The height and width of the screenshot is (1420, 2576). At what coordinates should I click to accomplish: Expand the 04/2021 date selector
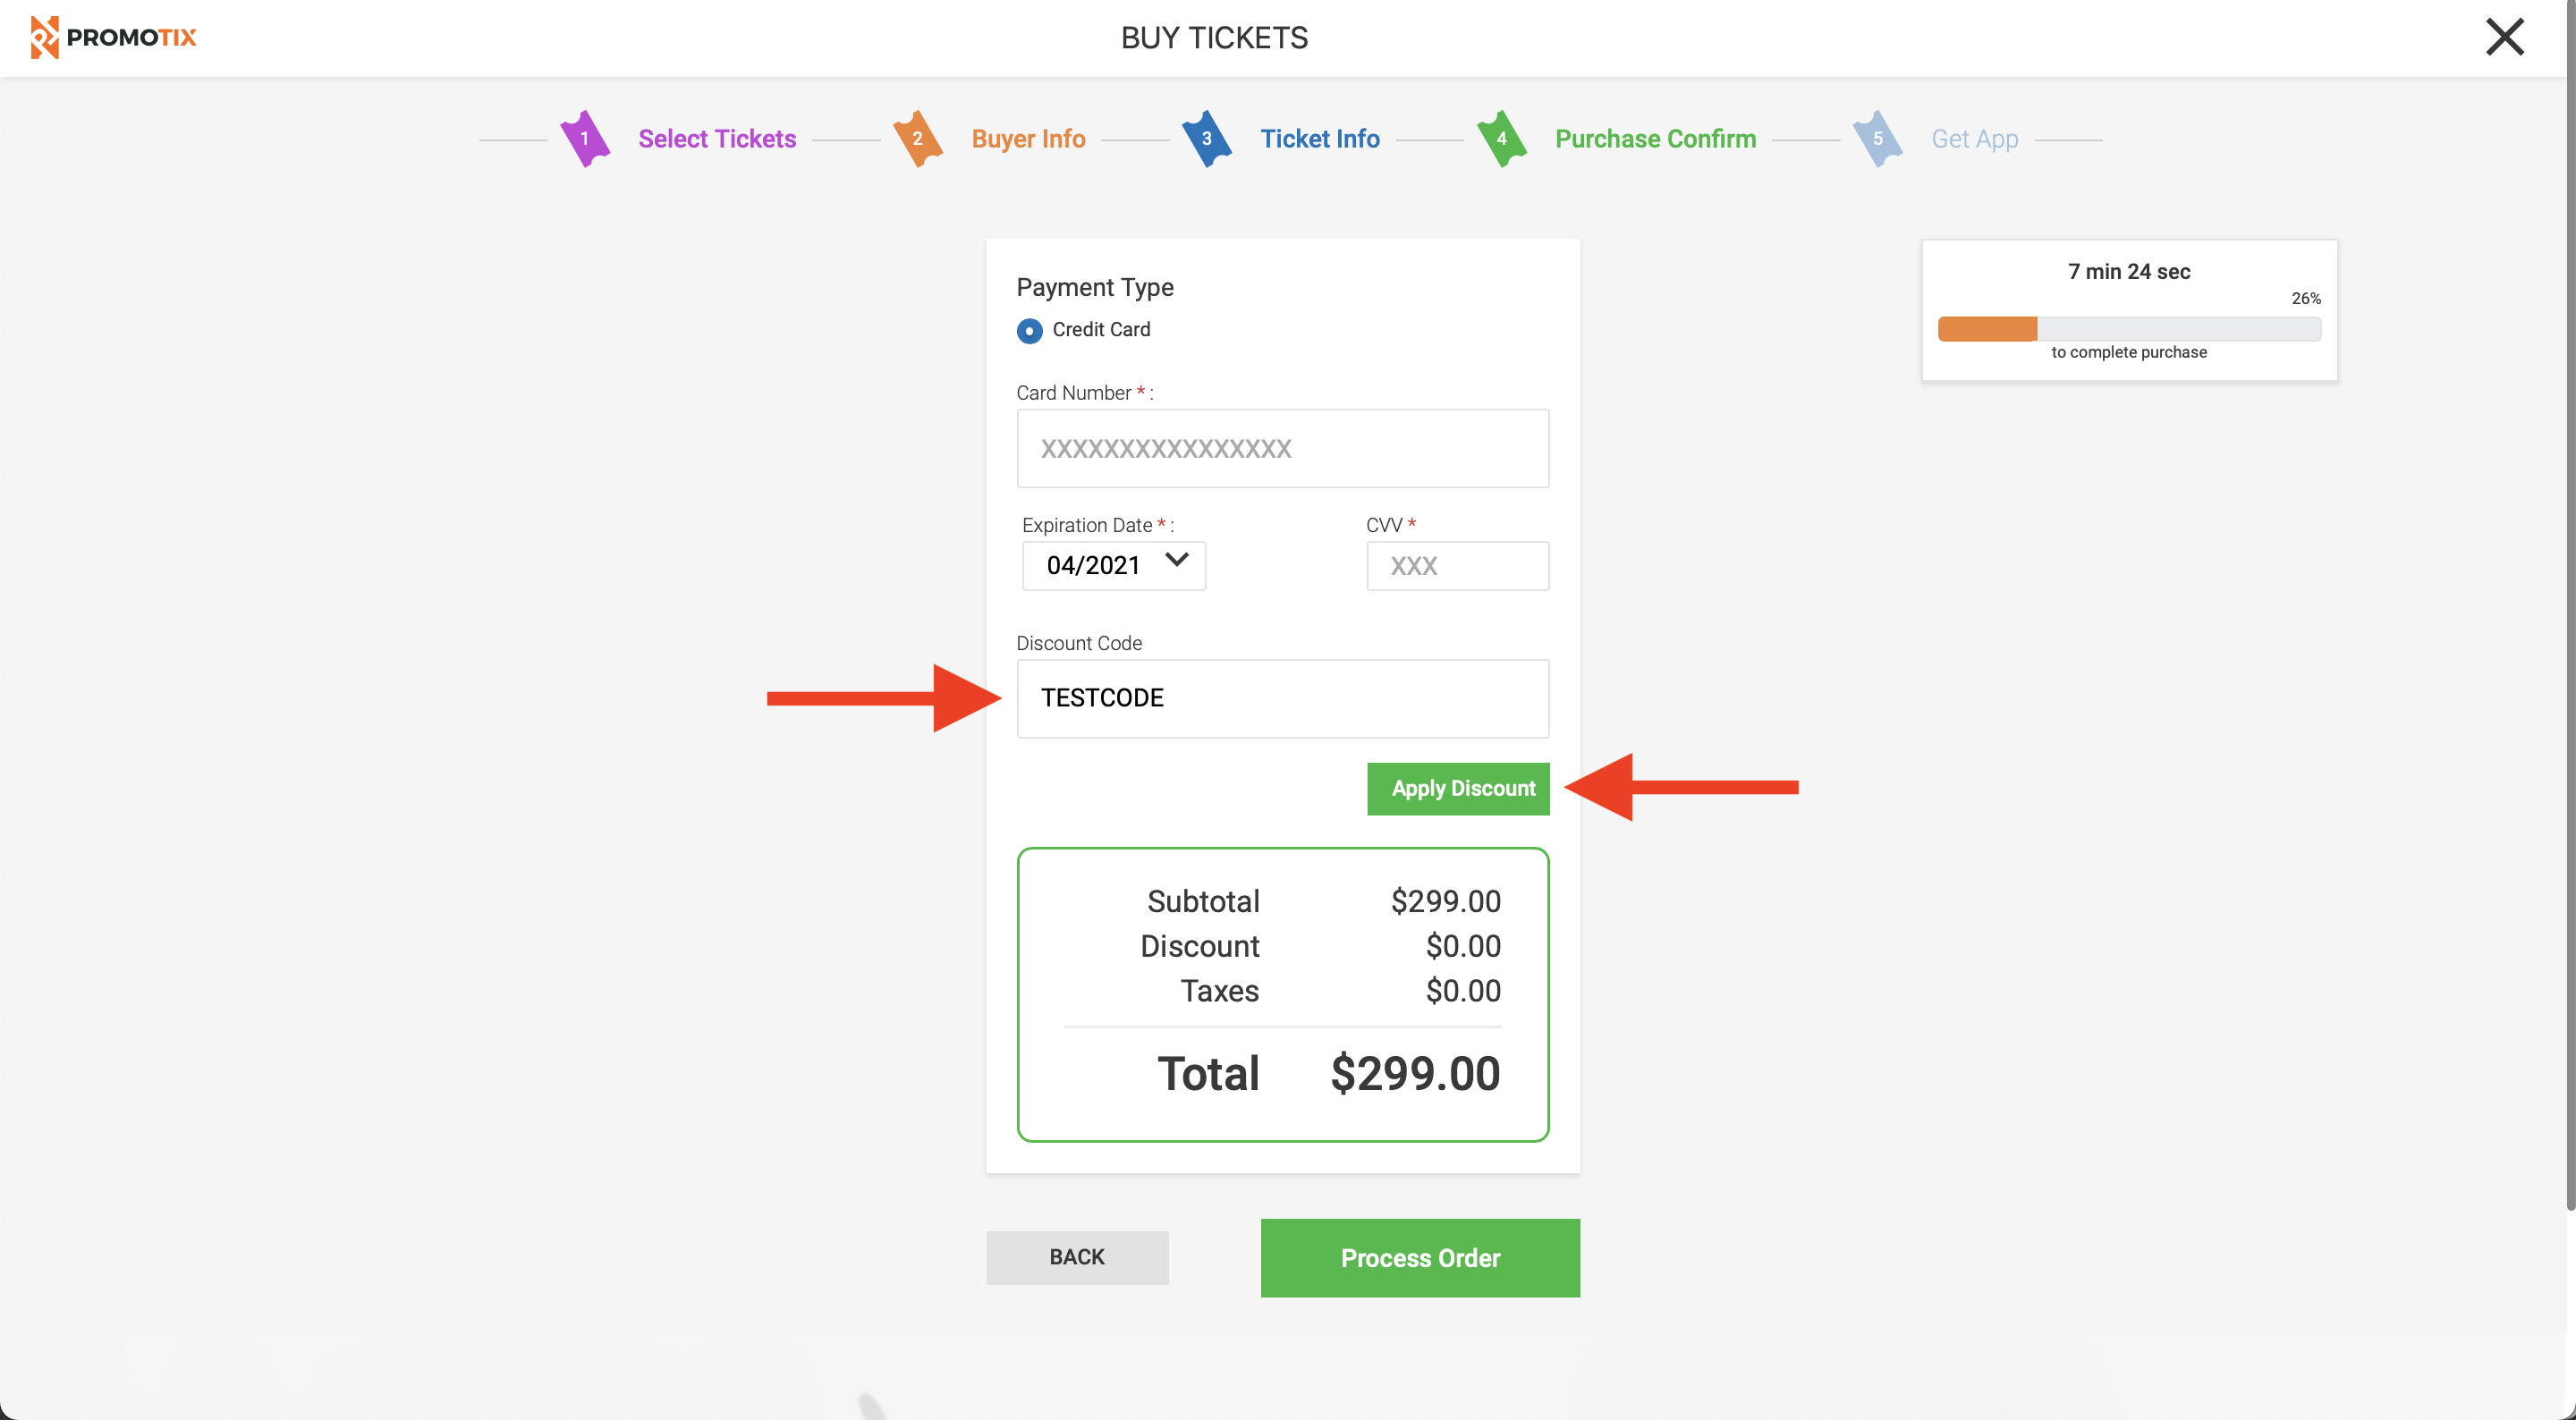point(1113,565)
